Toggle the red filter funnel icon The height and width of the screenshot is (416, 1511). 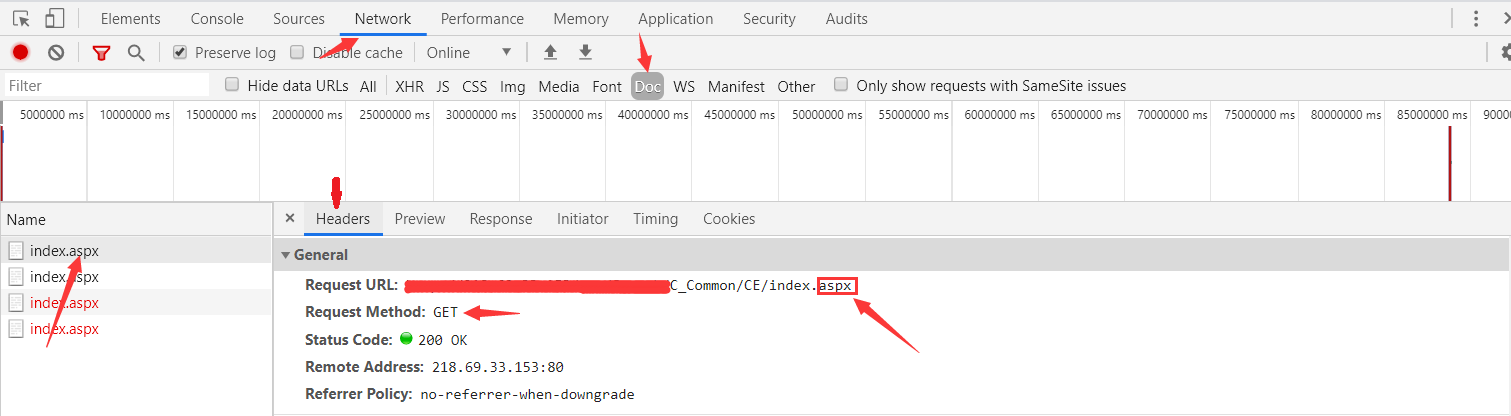101,53
